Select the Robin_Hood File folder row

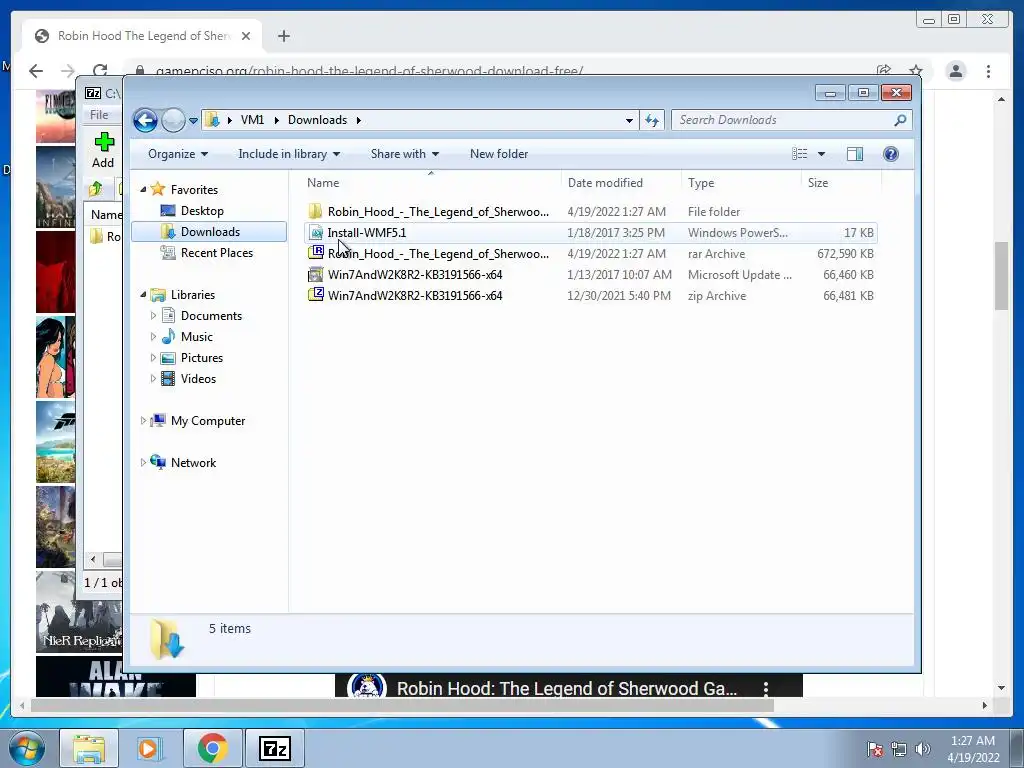click(590, 212)
